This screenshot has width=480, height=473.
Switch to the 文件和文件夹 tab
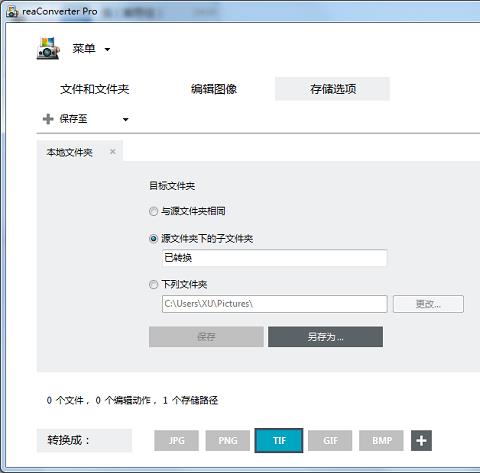pyautogui.click(x=95, y=89)
